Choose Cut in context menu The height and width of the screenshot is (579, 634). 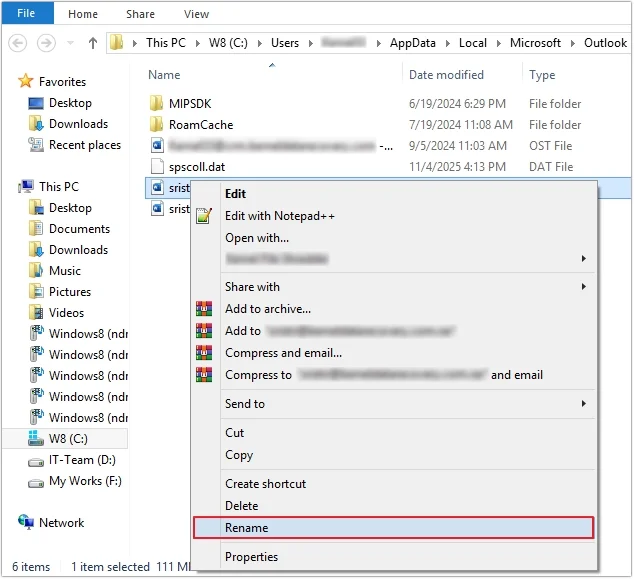tap(235, 433)
